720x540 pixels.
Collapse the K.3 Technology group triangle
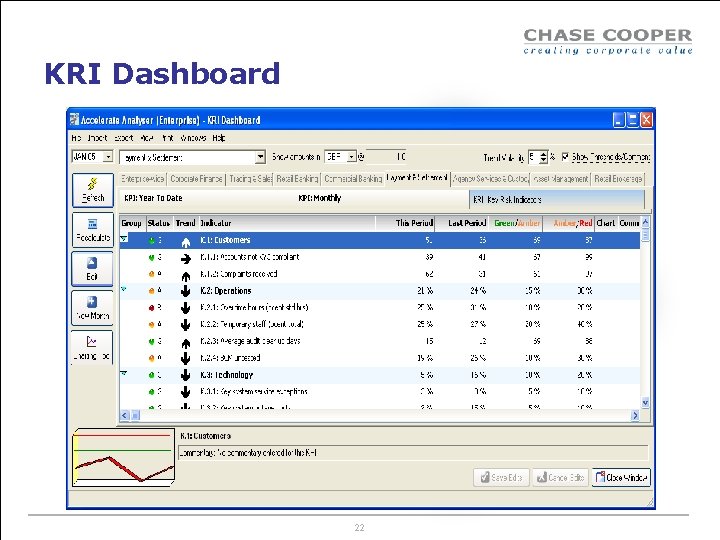(124, 373)
